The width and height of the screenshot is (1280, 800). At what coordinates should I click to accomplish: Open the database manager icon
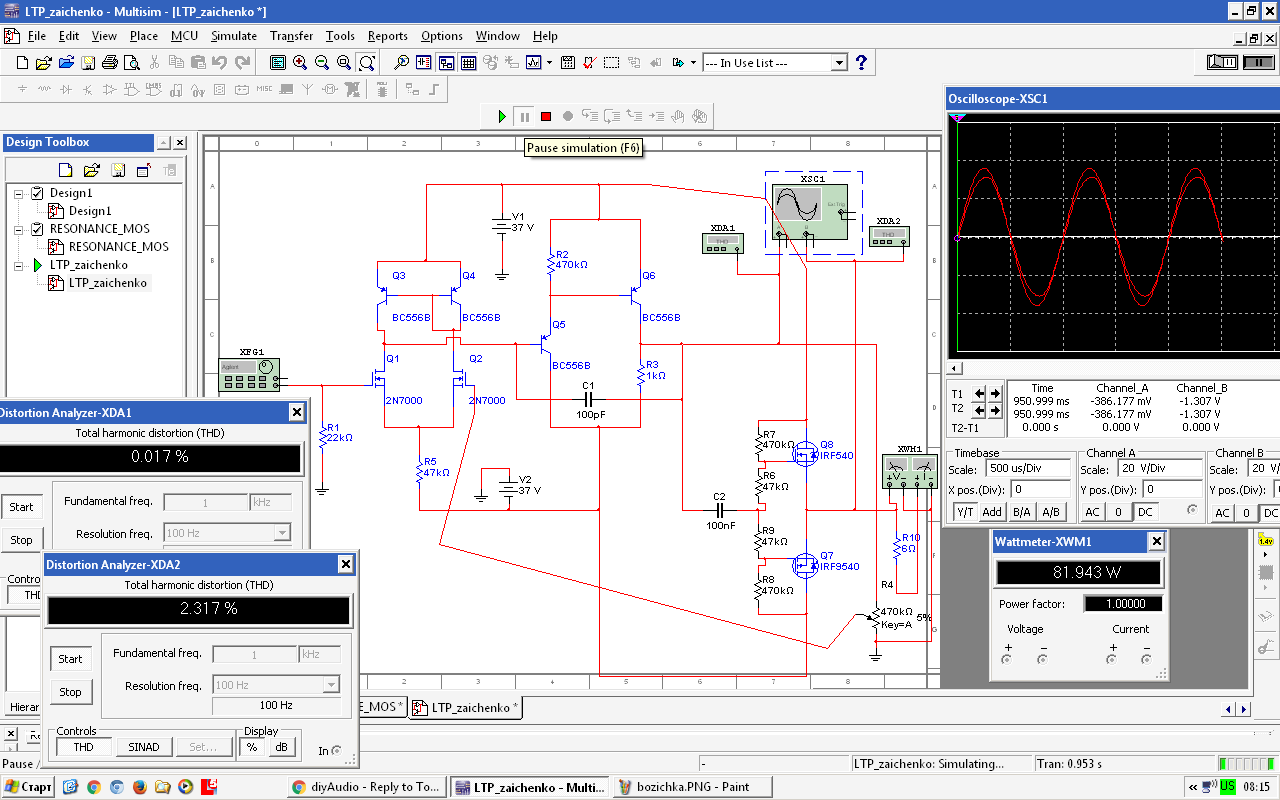point(489,62)
